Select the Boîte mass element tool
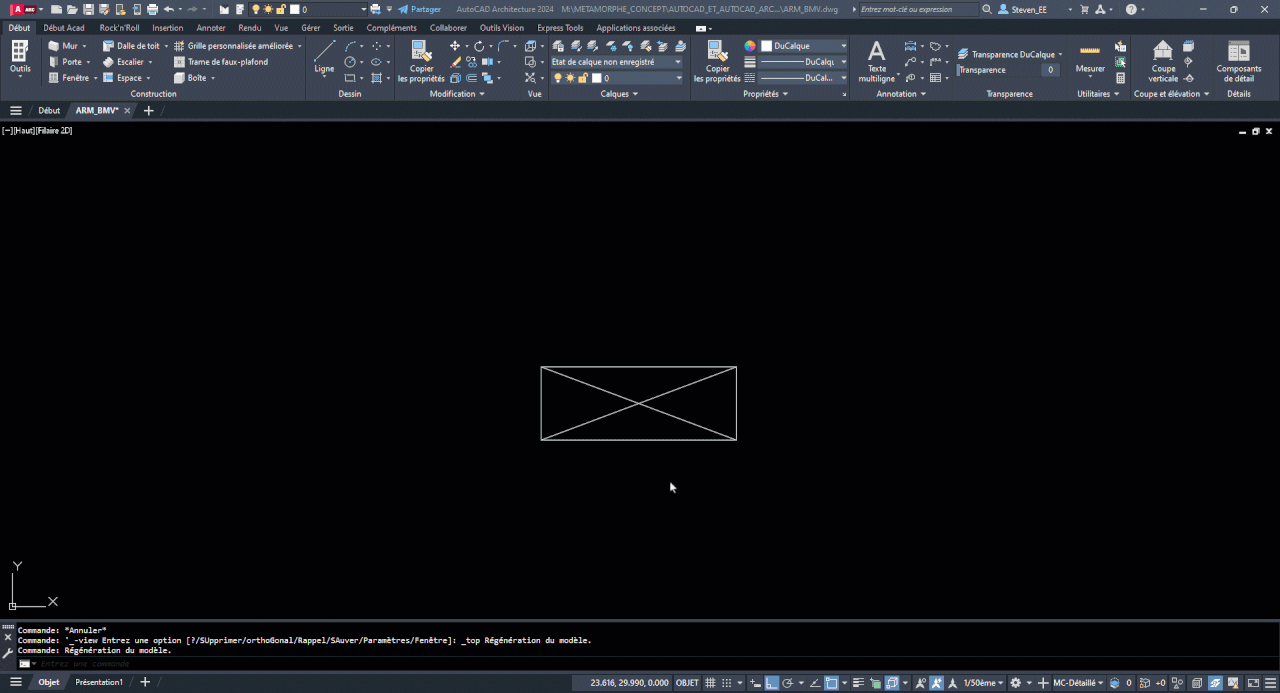 [190, 78]
